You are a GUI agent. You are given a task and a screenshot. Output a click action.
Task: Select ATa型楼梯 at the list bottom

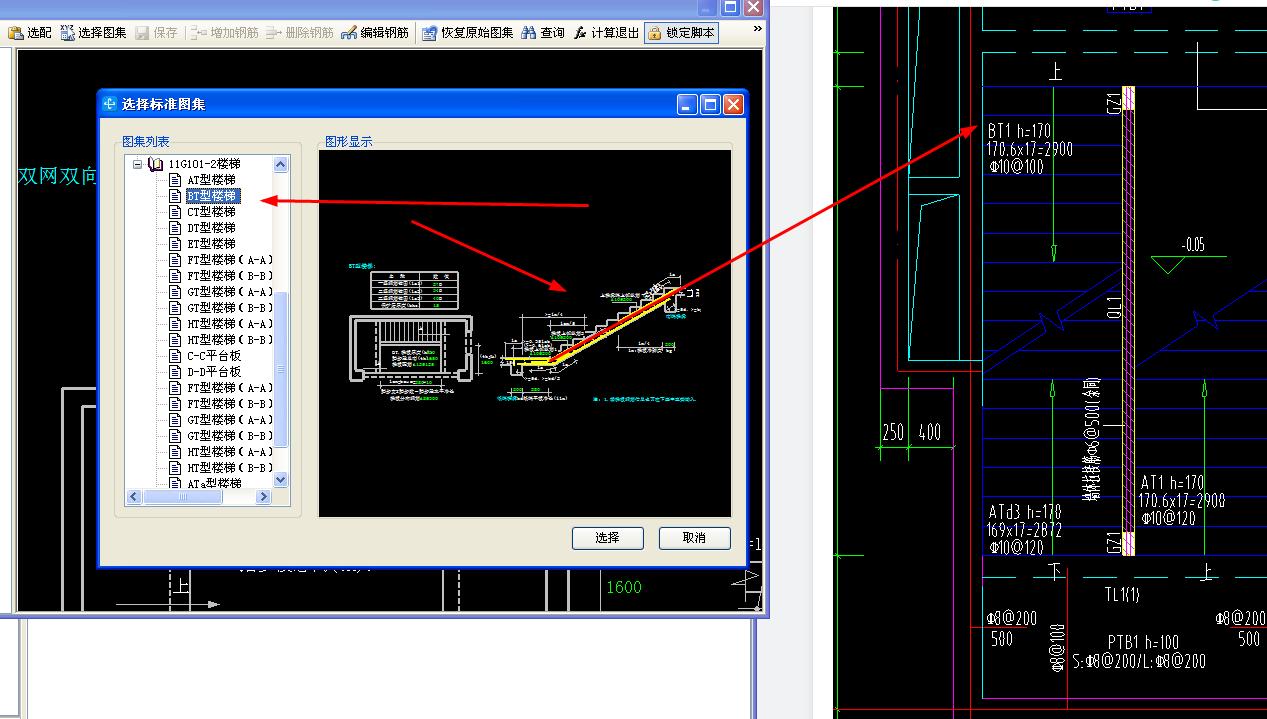point(214,483)
